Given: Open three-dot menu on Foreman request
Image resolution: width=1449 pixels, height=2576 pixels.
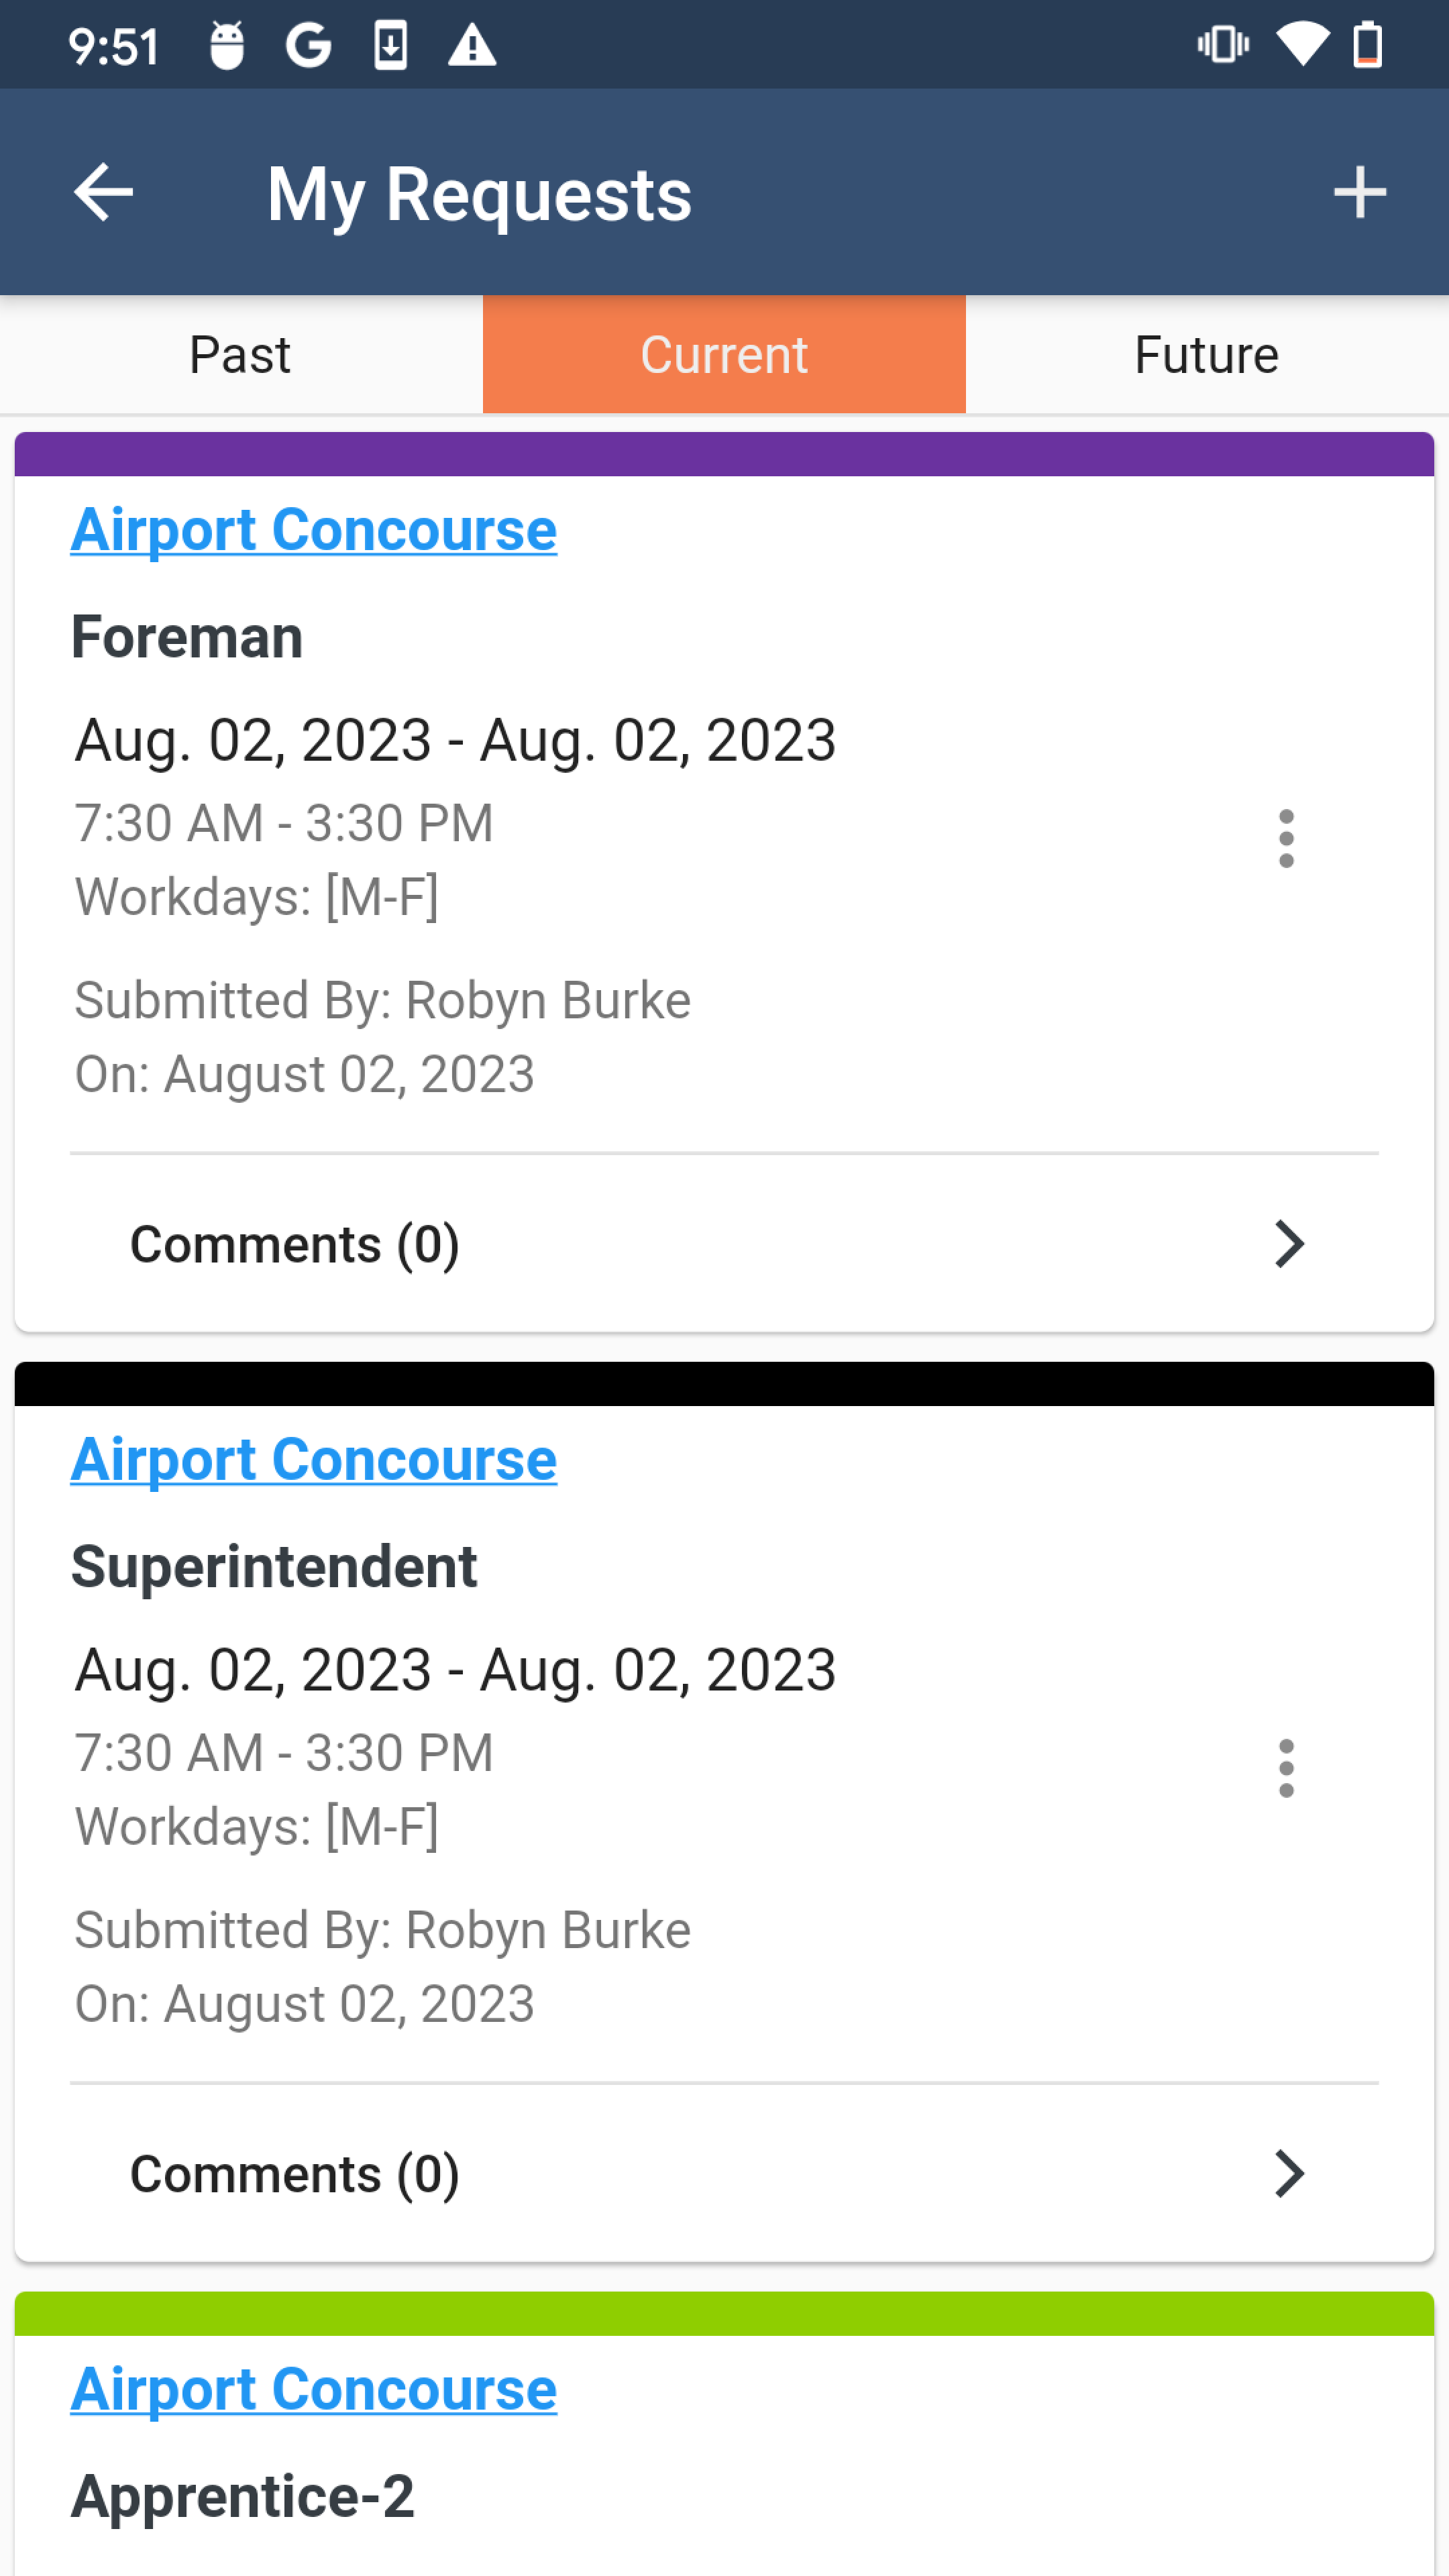Looking at the screenshot, I should point(1286,839).
